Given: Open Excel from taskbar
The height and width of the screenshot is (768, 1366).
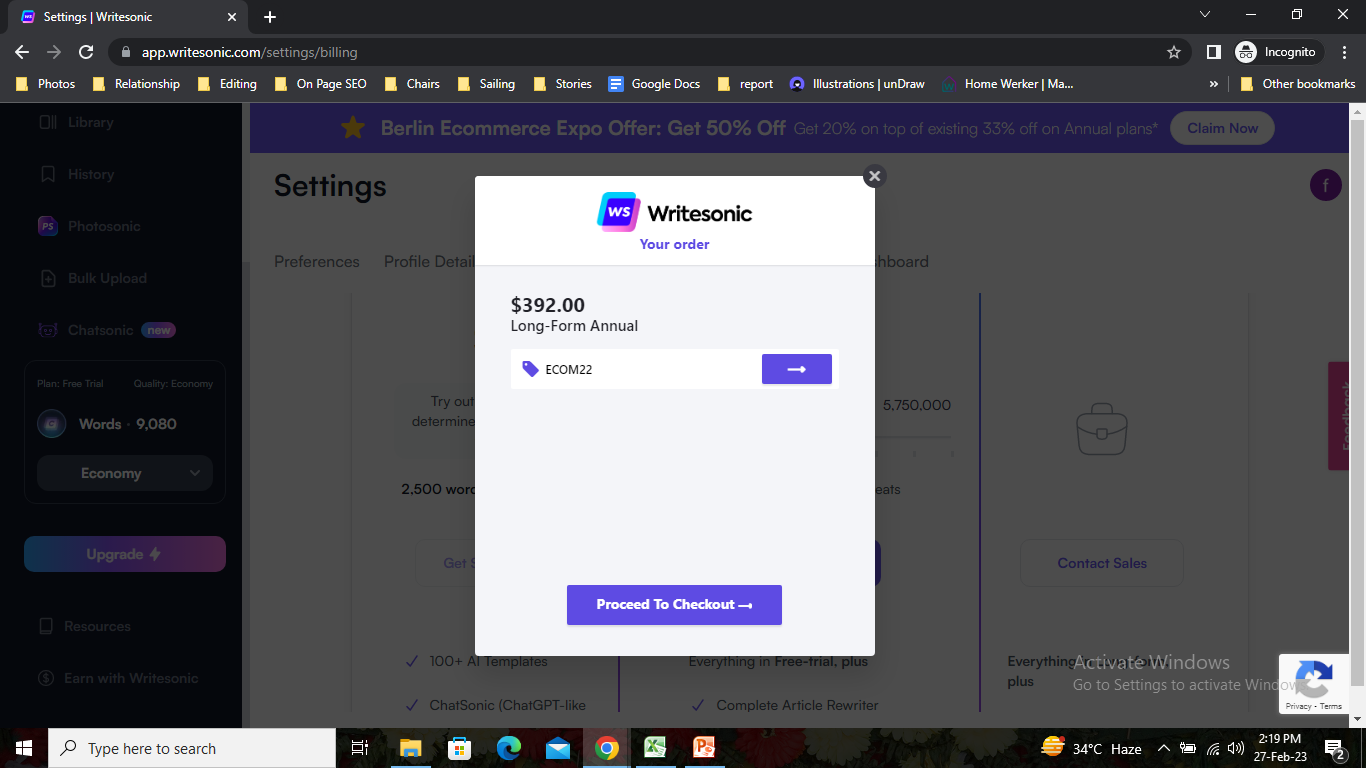Looking at the screenshot, I should tap(655, 748).
